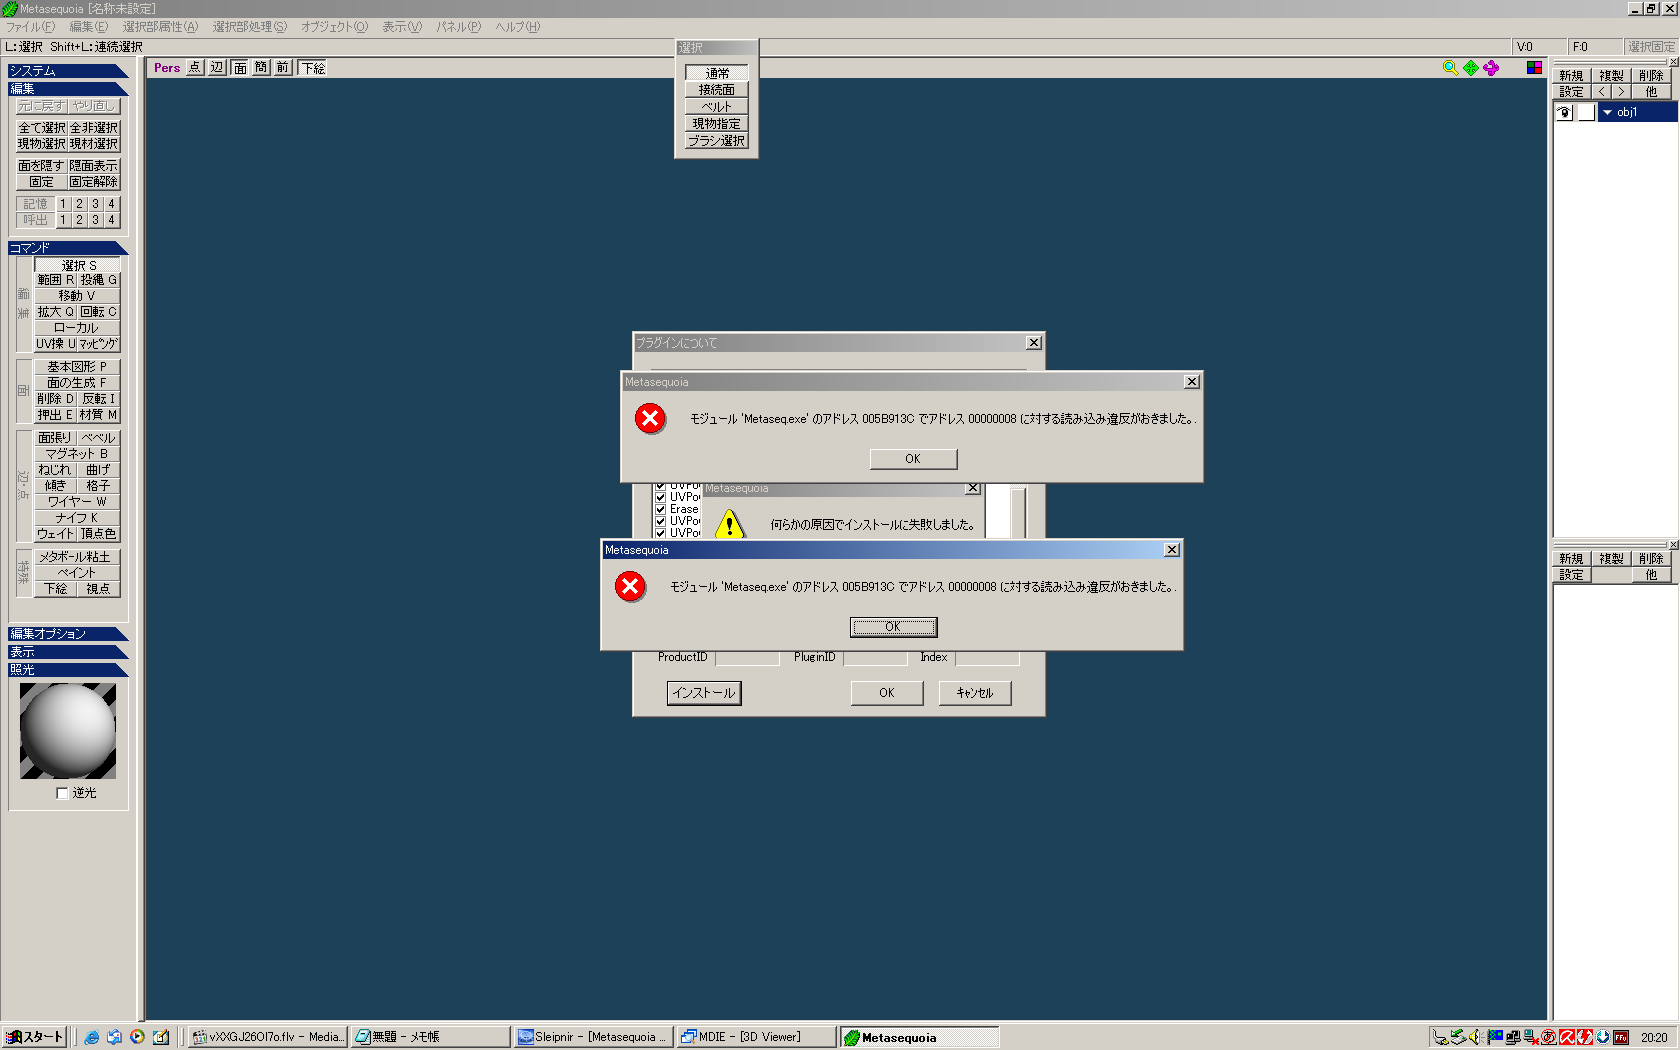Toggle the eye visibility icon for obj1

click(x=1565, y=112)
